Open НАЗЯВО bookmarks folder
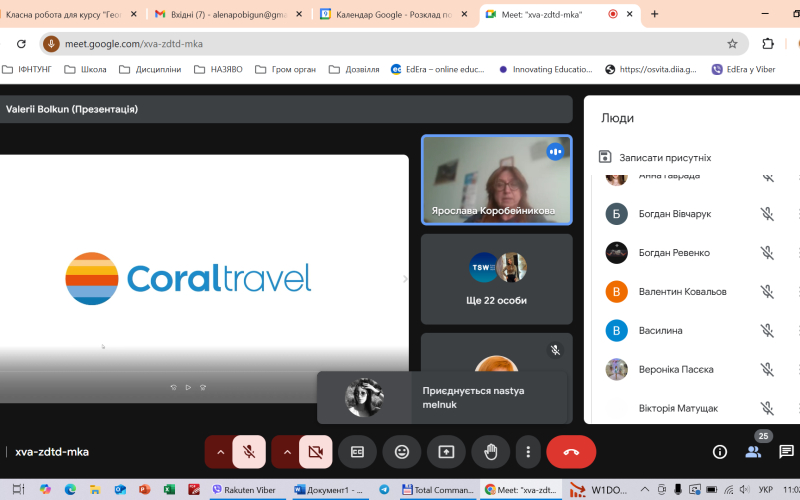Viewport: 800px width, 500px height. (x=218, y=69)
